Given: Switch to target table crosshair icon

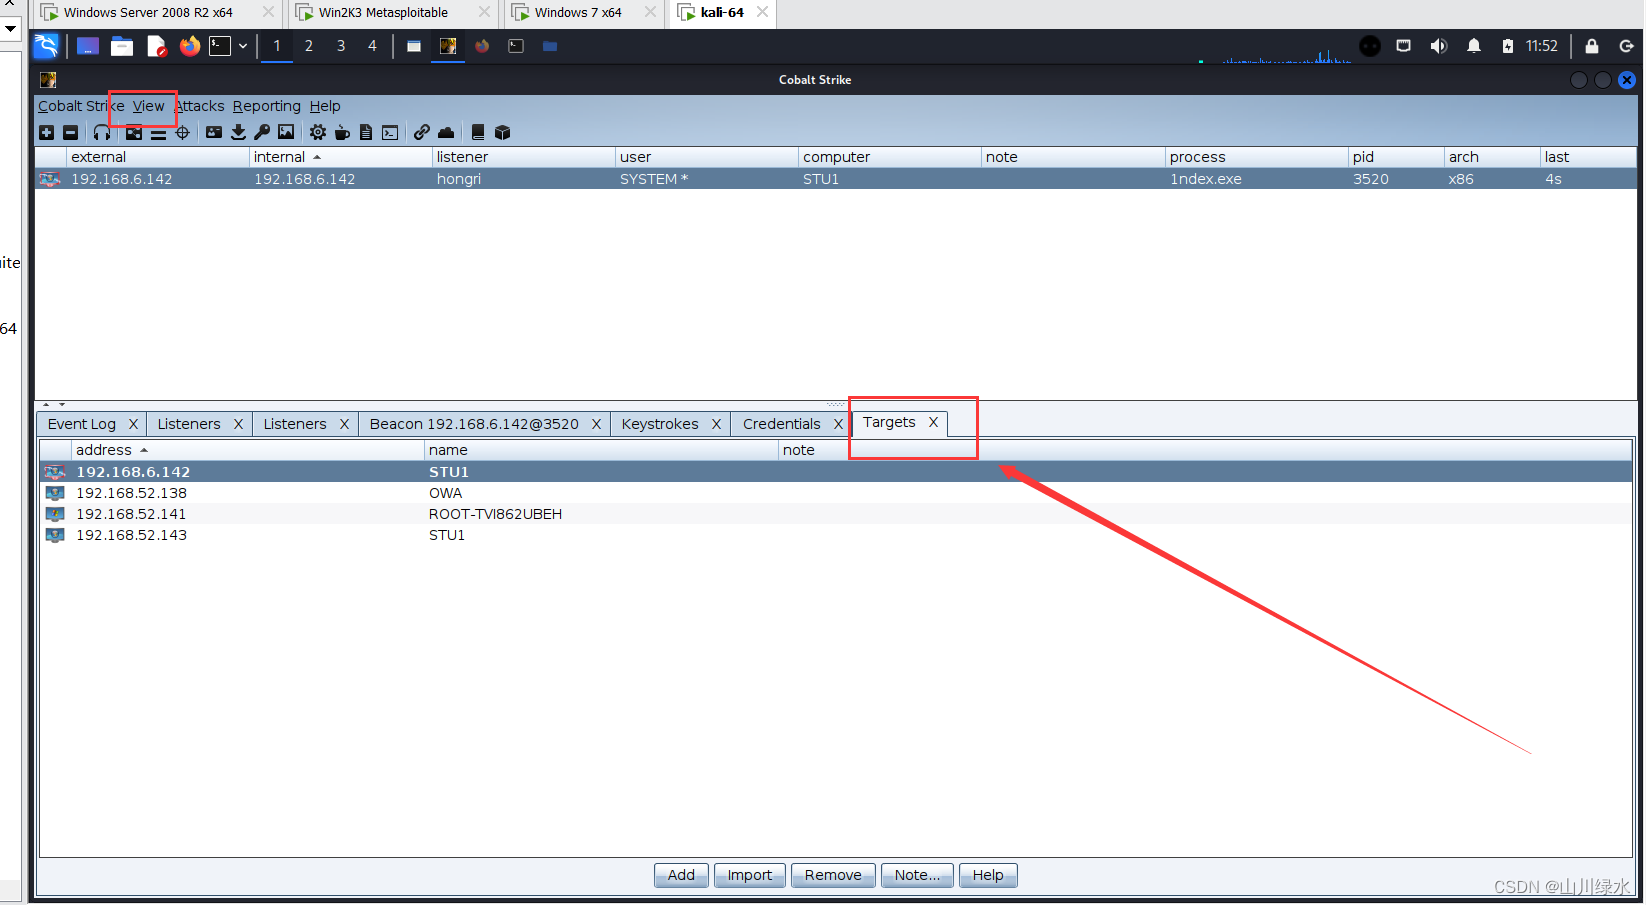Looking at the screenshot, I should click(x=182, y=132).
